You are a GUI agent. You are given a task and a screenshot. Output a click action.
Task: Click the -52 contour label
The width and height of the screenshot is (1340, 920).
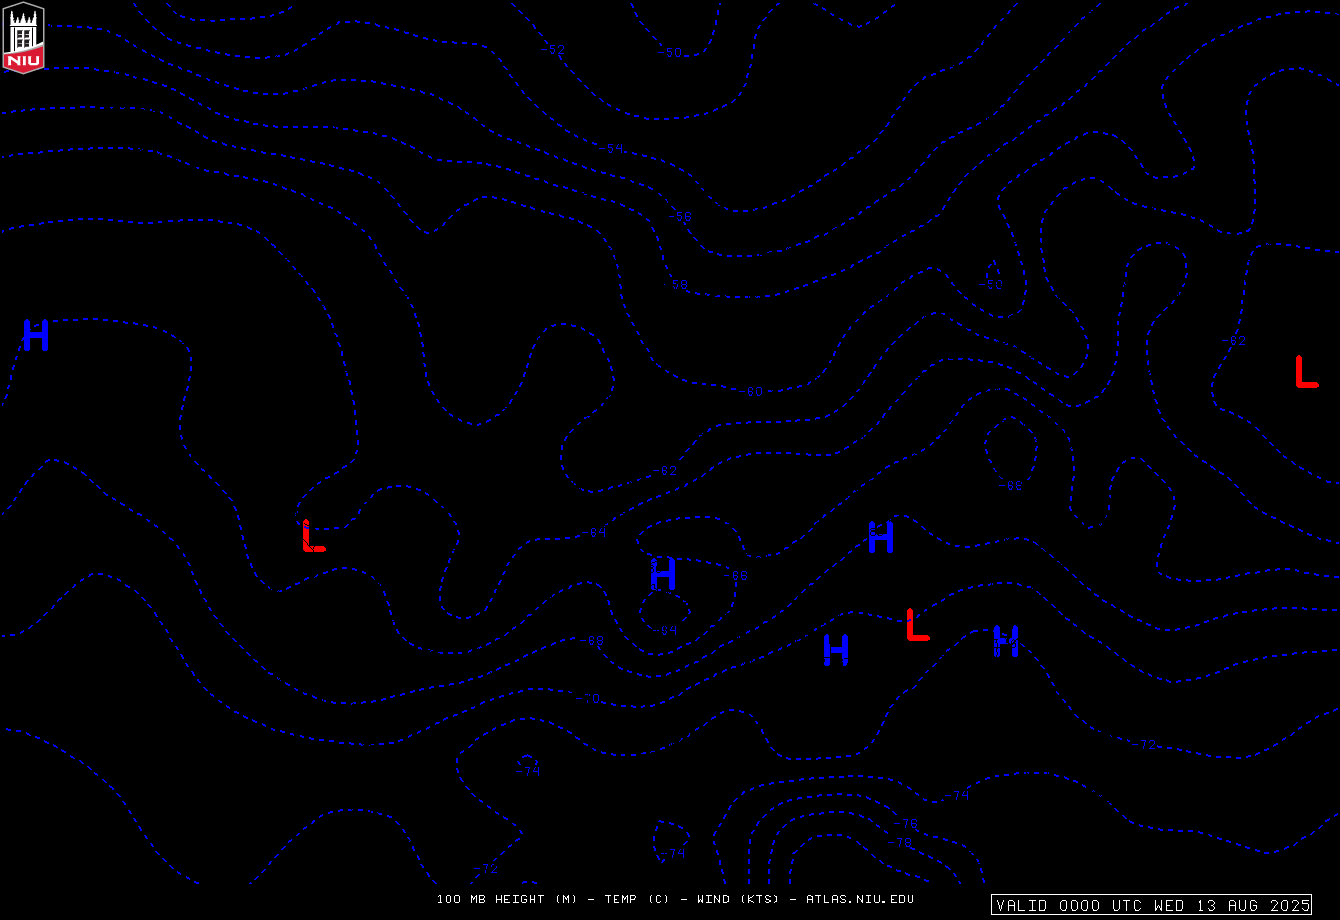pos(553,49)
